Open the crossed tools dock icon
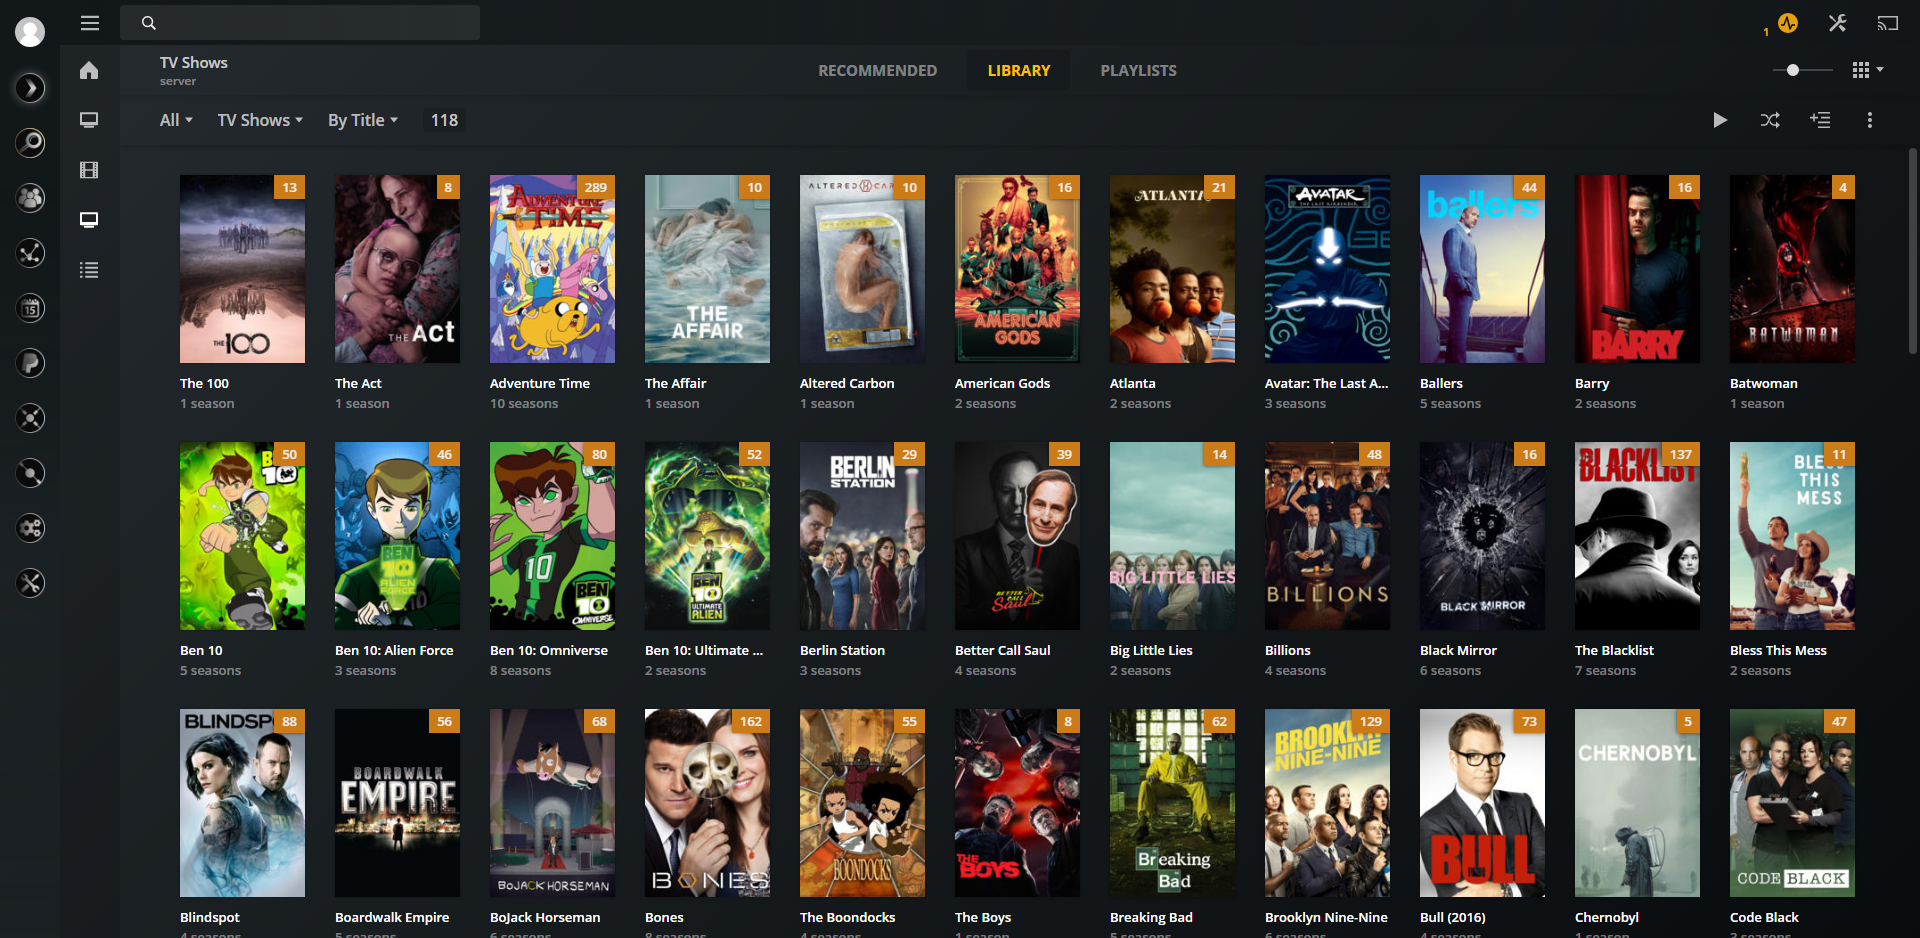The height and width of the screenshot is (938, 1920). 30,583
